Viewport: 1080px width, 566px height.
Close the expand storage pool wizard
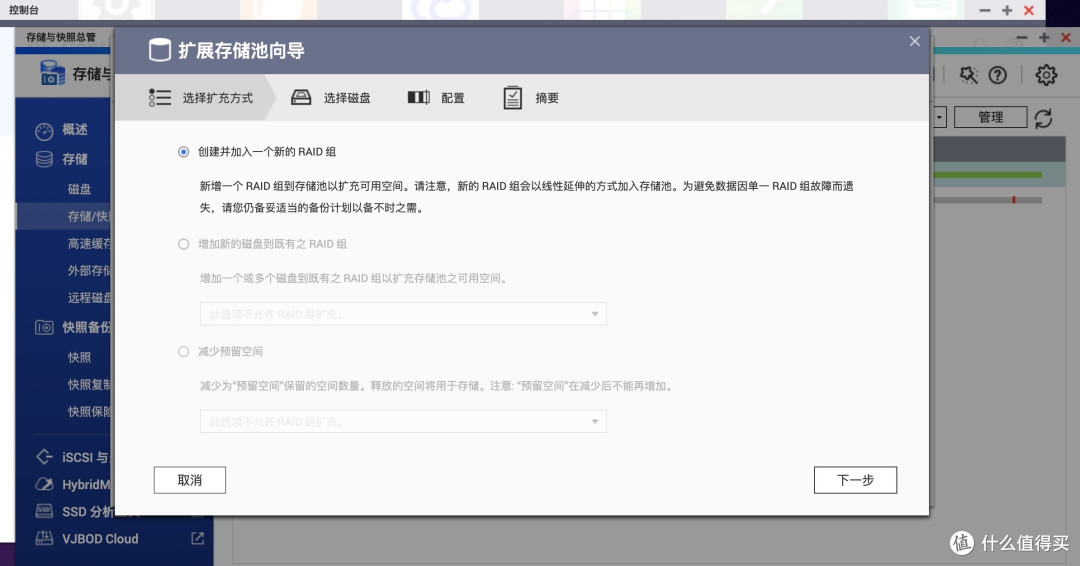[x=915, y=41]
